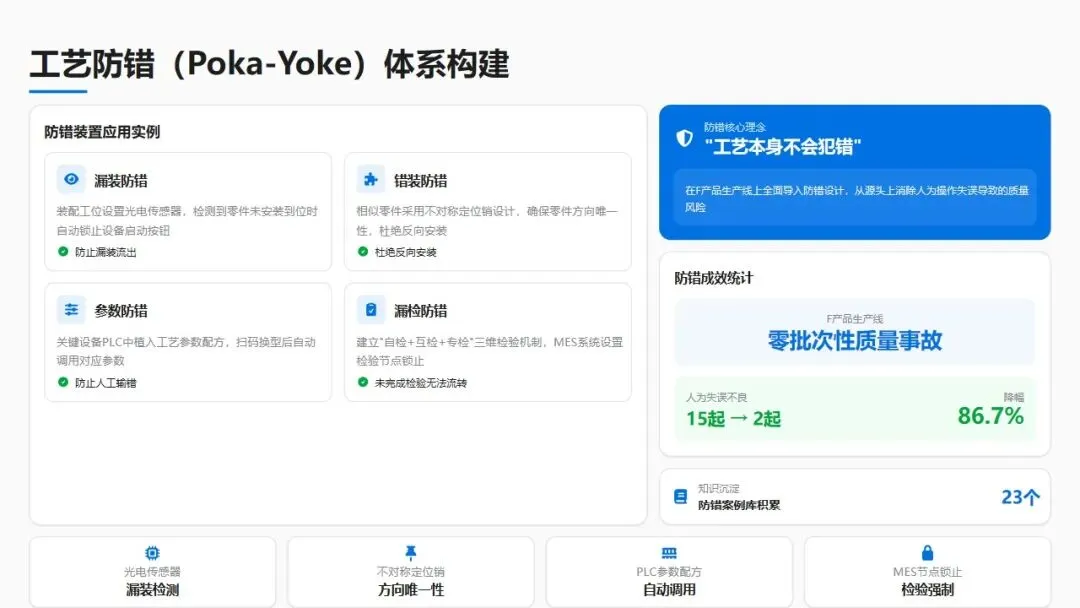Click green check icon beside 未完成检验无法流转
1080x608 pixels.
[x=363, y=382]
